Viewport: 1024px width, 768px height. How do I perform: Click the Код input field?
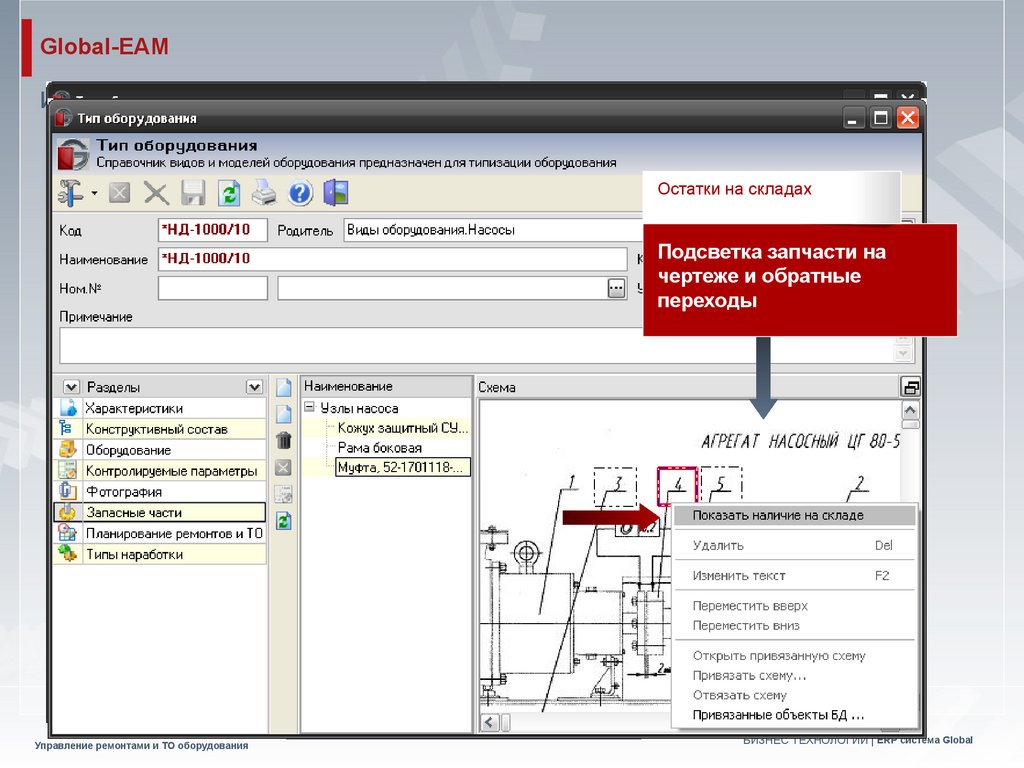213,230
